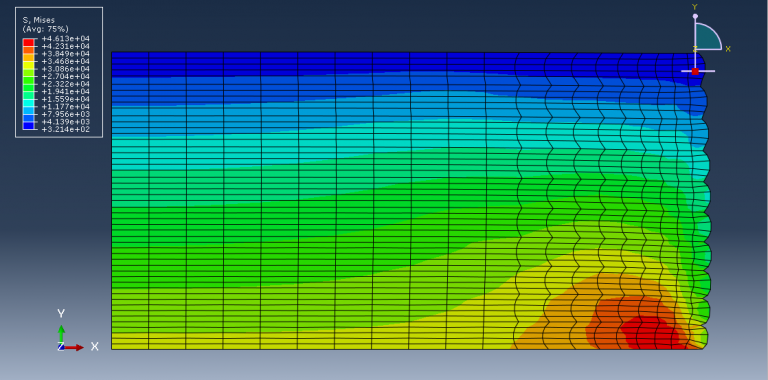Select the +4.613e+04 maximum legend value
Screen dimensions: 768x380
click(x=66, y=39)
